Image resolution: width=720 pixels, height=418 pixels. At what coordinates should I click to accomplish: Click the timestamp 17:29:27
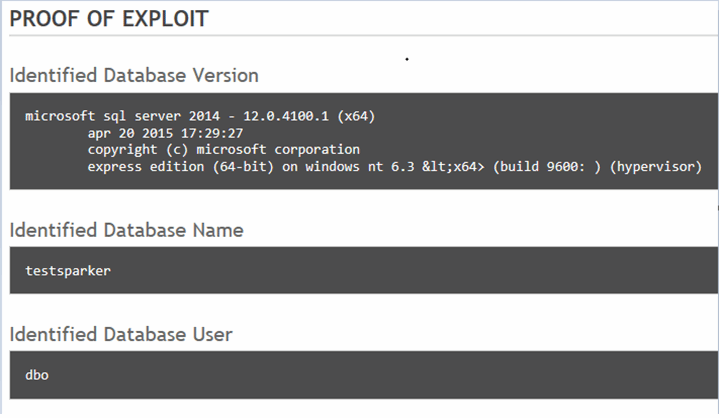210,133
